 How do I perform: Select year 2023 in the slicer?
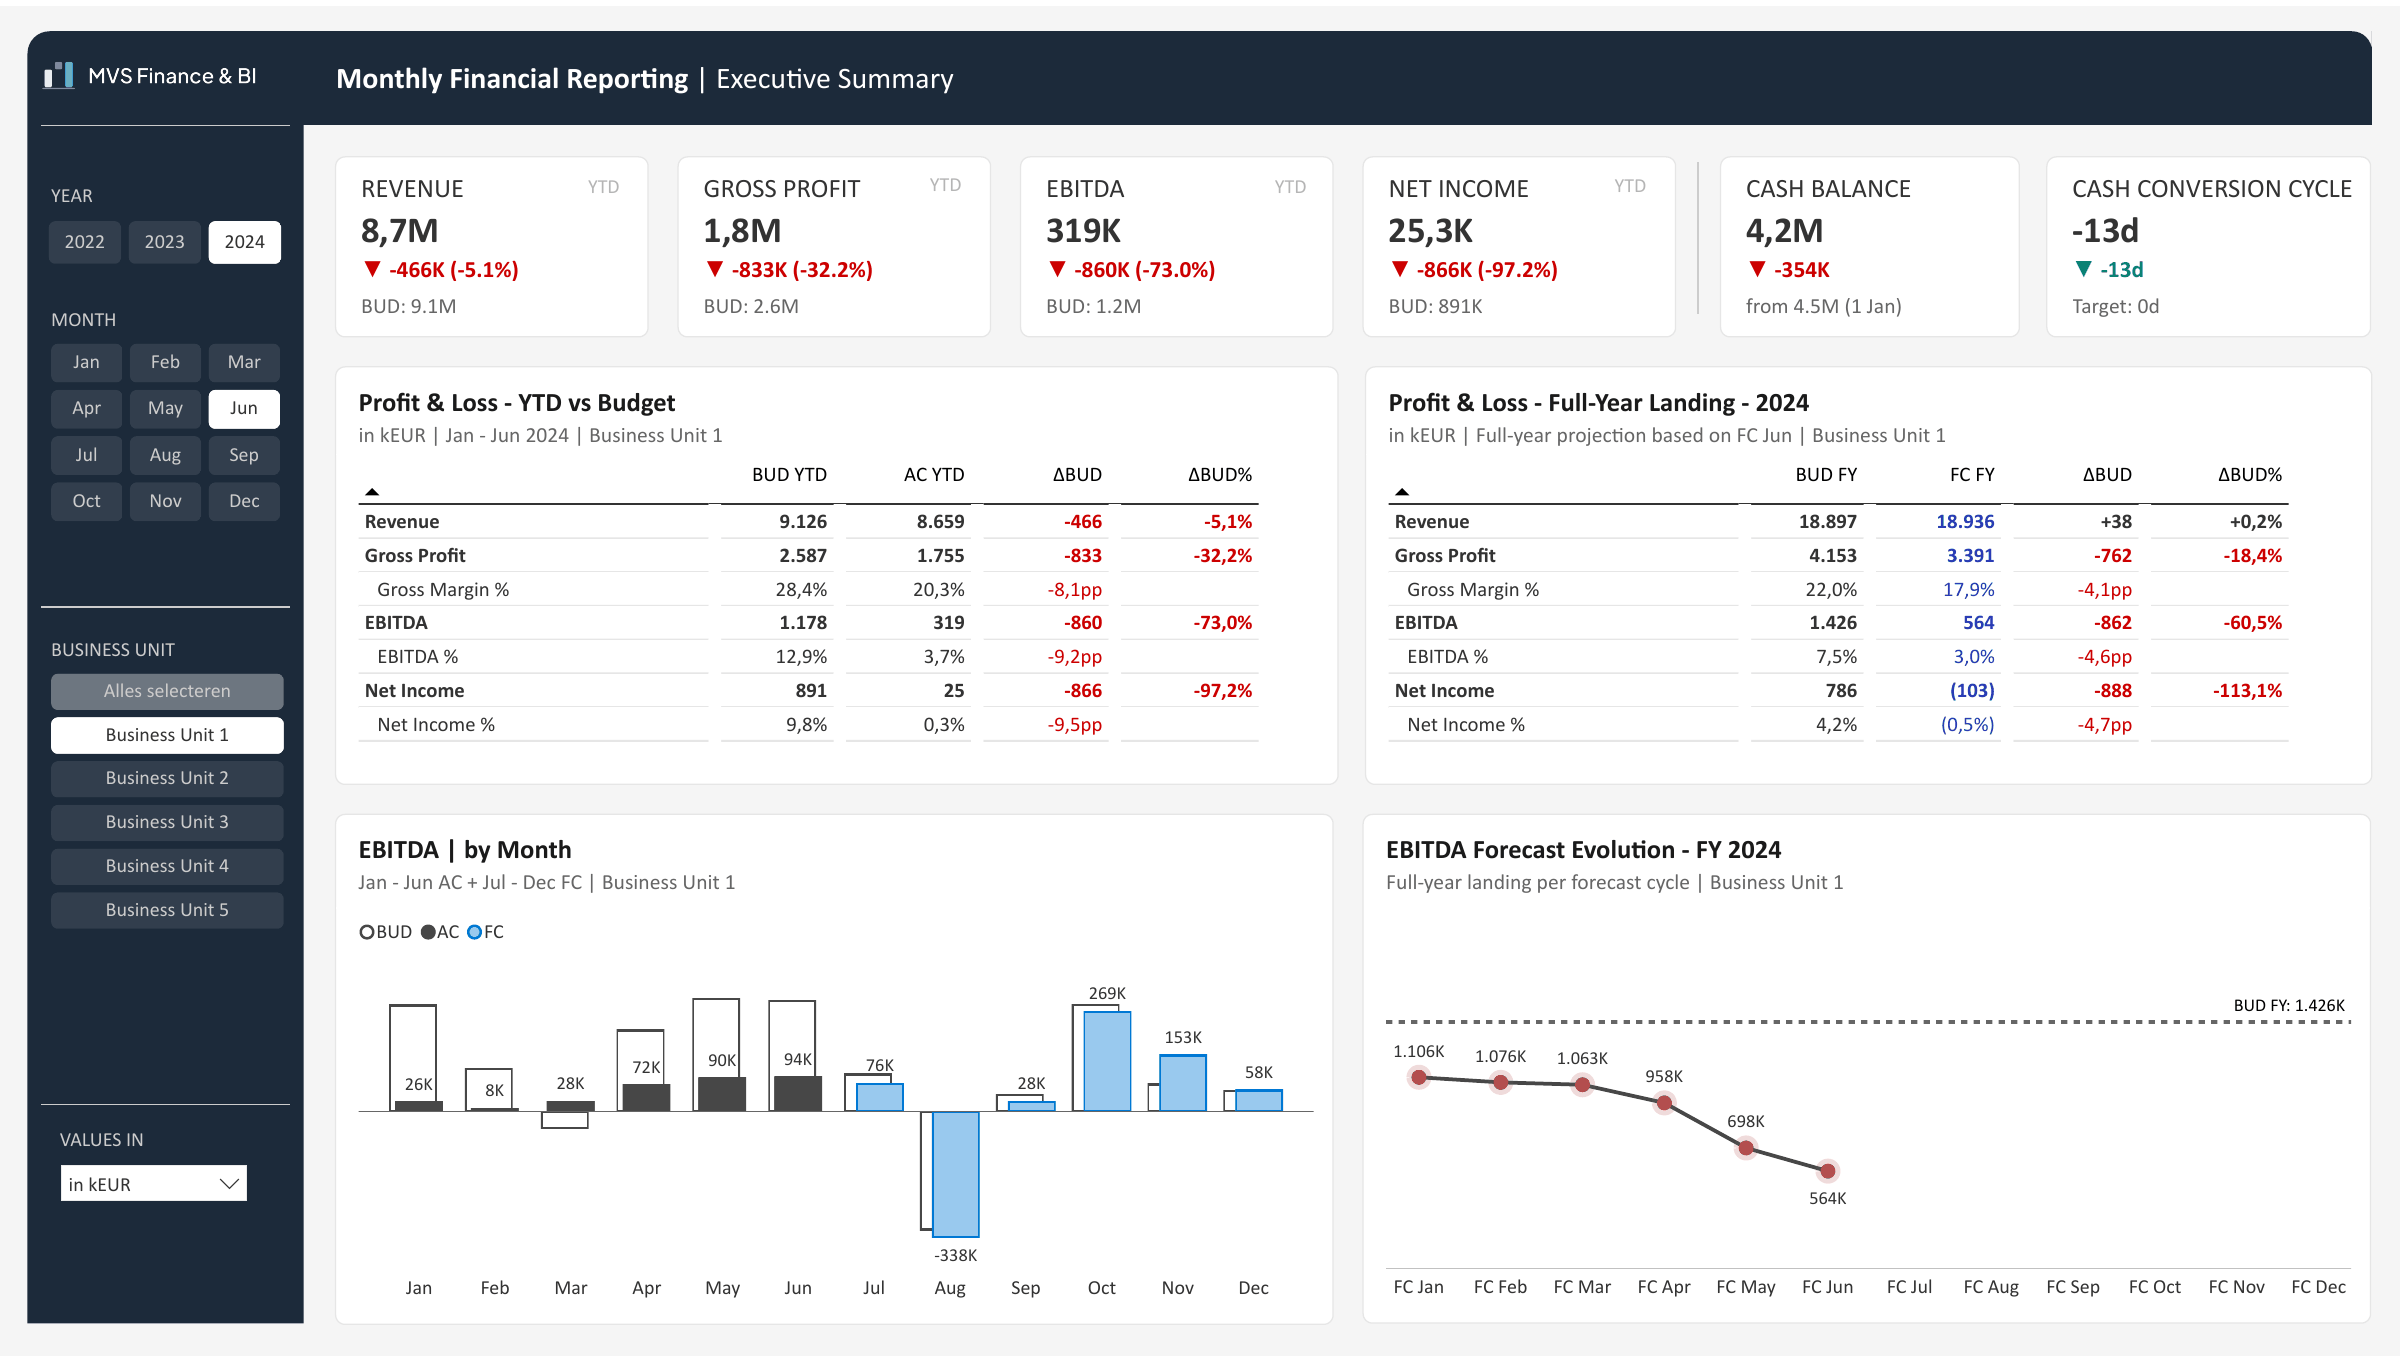tap(165, 242)
